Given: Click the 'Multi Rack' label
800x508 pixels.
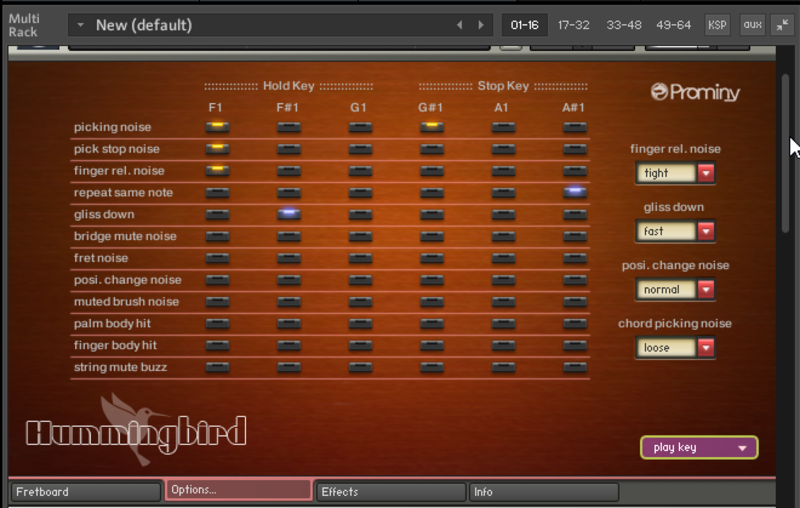Looking at the screenshot, I should pos(23,25).
